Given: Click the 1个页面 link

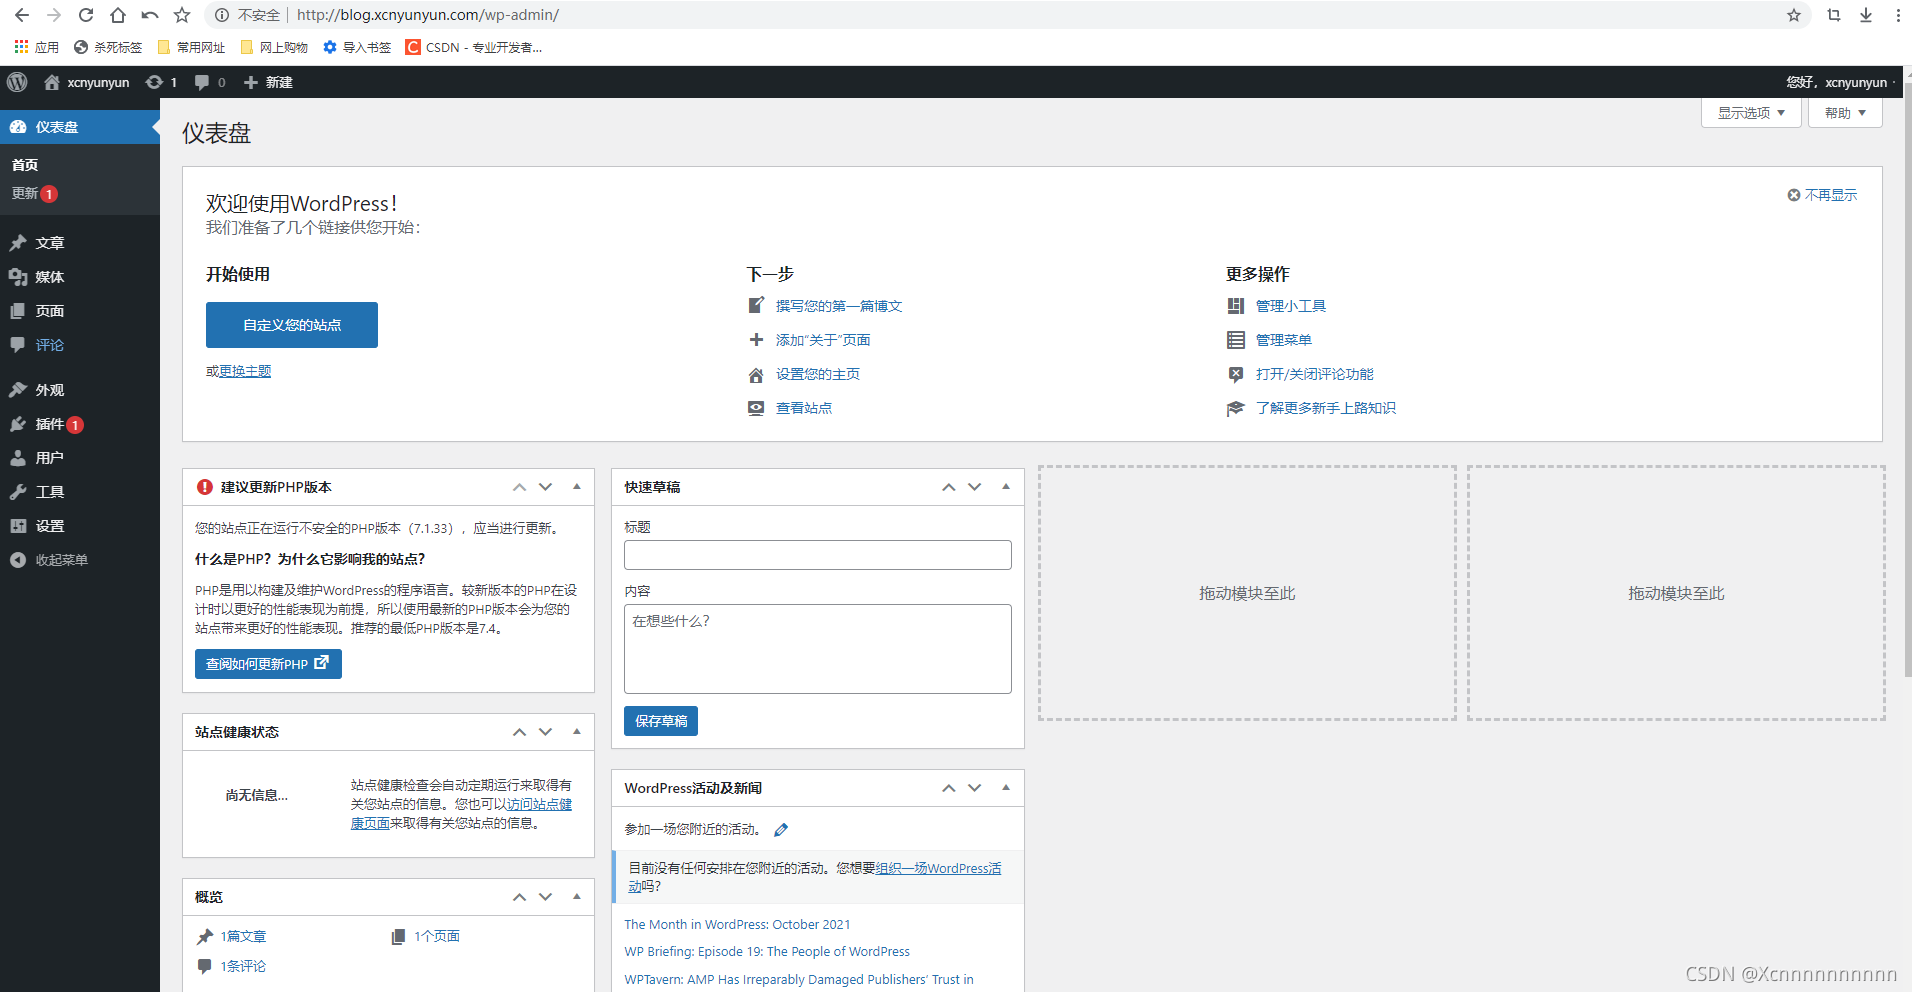Looking at the screenshot, I should coord(437,936).
